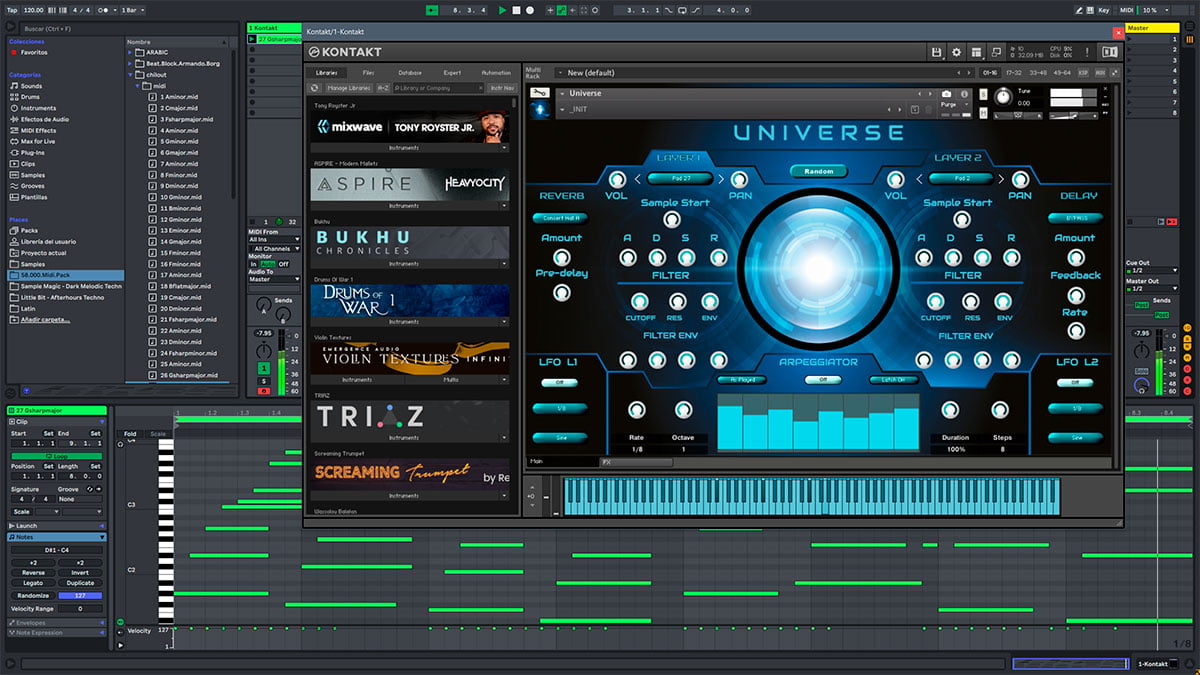Click Ableton play button in transport
1200x675 pixels.
[502, 10]
